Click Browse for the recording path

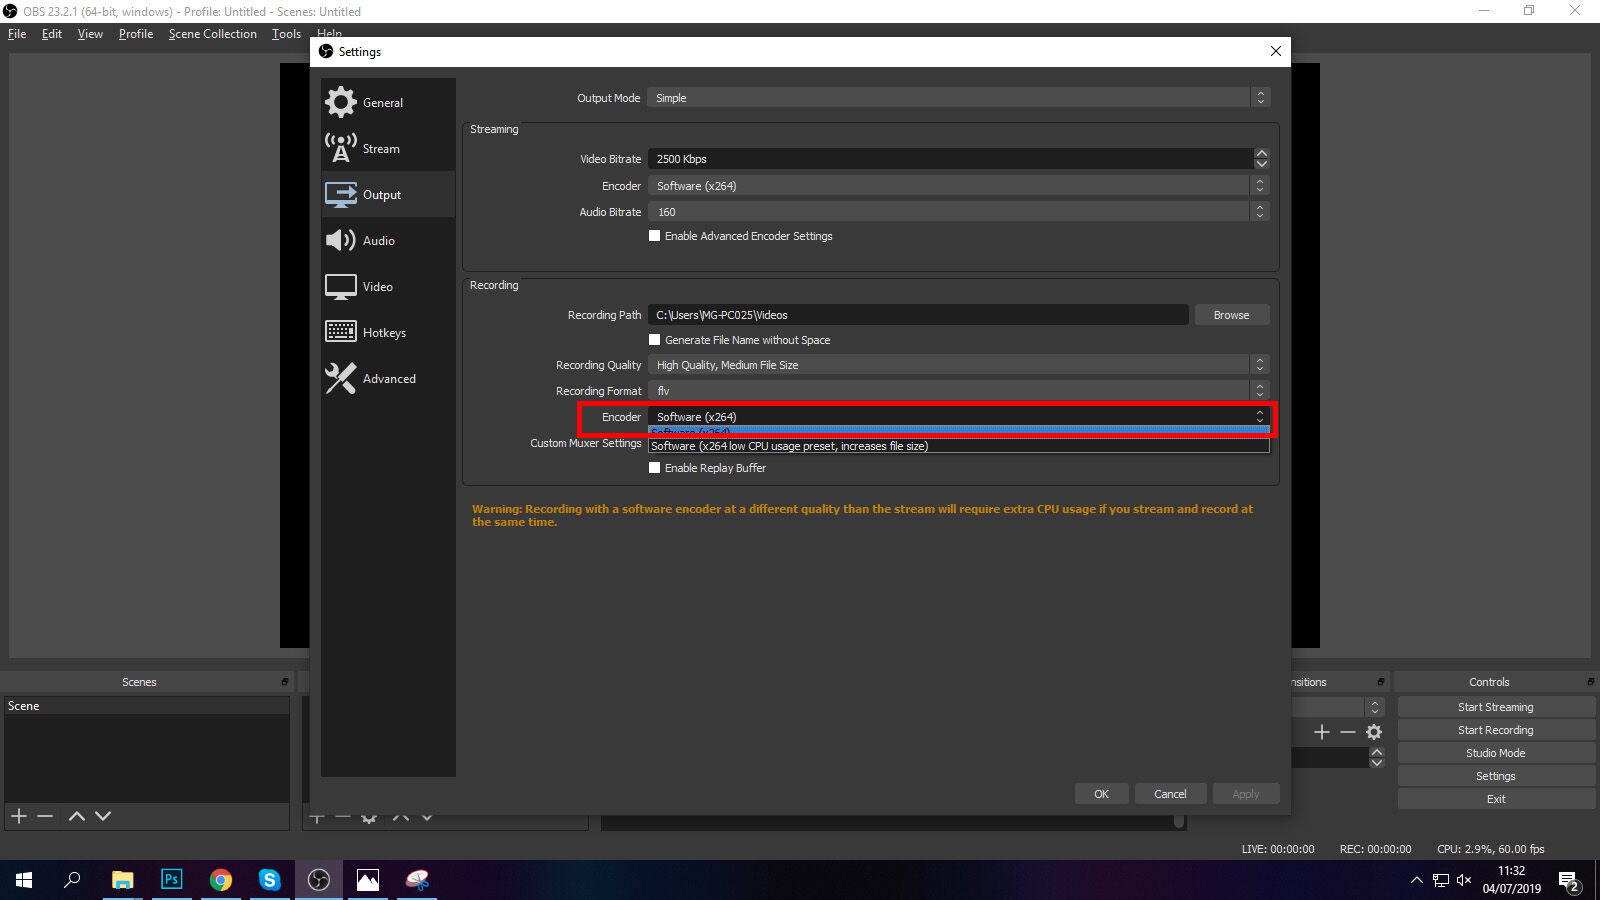[1231, 315]
